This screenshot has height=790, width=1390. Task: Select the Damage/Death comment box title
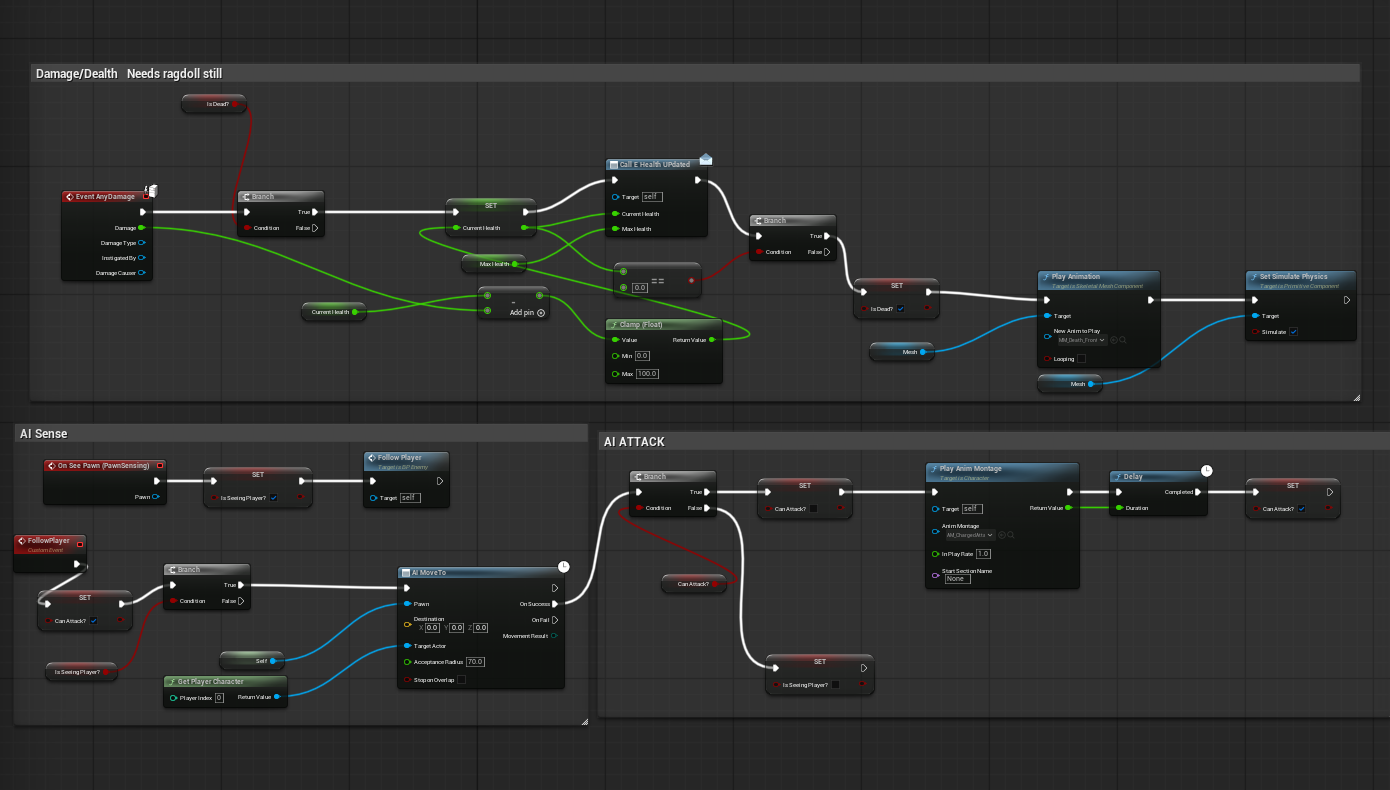pos(129,74)
